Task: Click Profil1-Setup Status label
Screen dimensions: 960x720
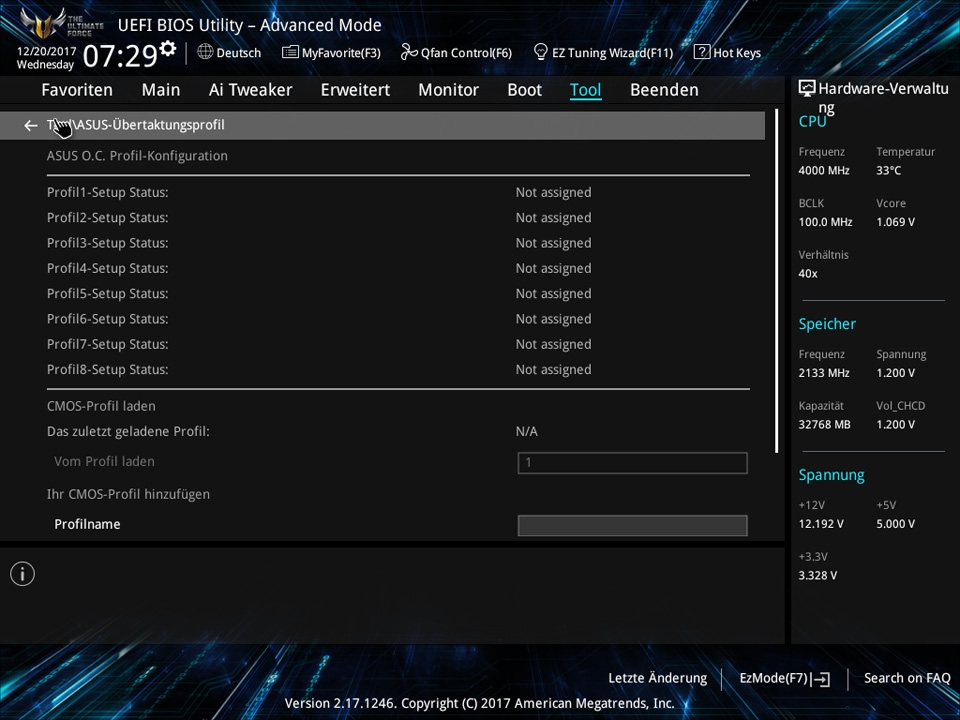Action: [x=108, y=192]
